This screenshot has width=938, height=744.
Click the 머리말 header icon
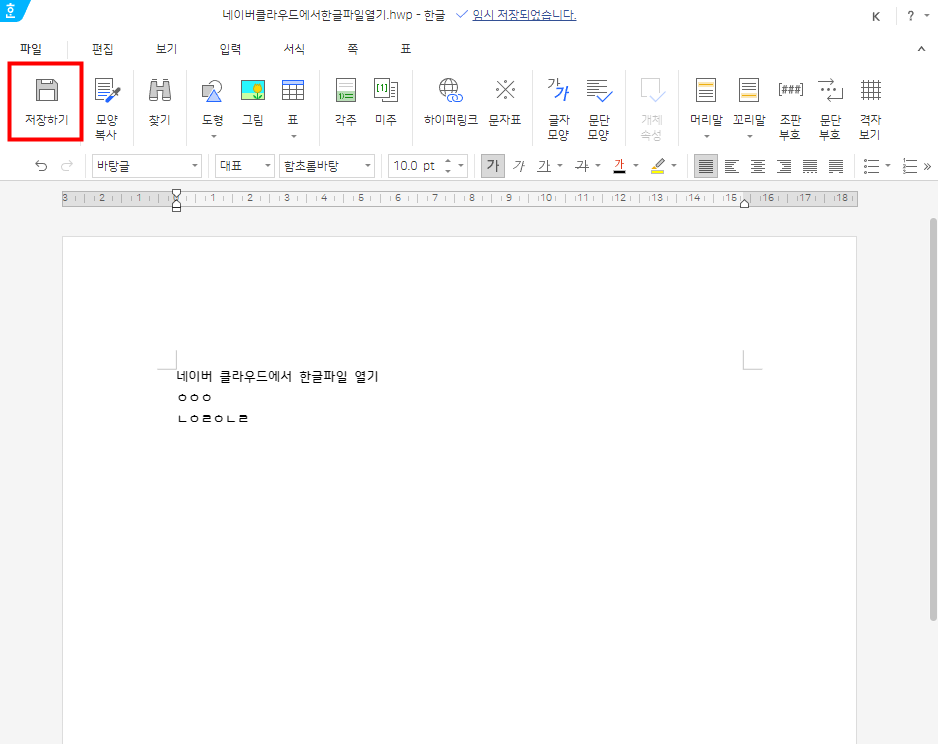(x=706, y=90)
